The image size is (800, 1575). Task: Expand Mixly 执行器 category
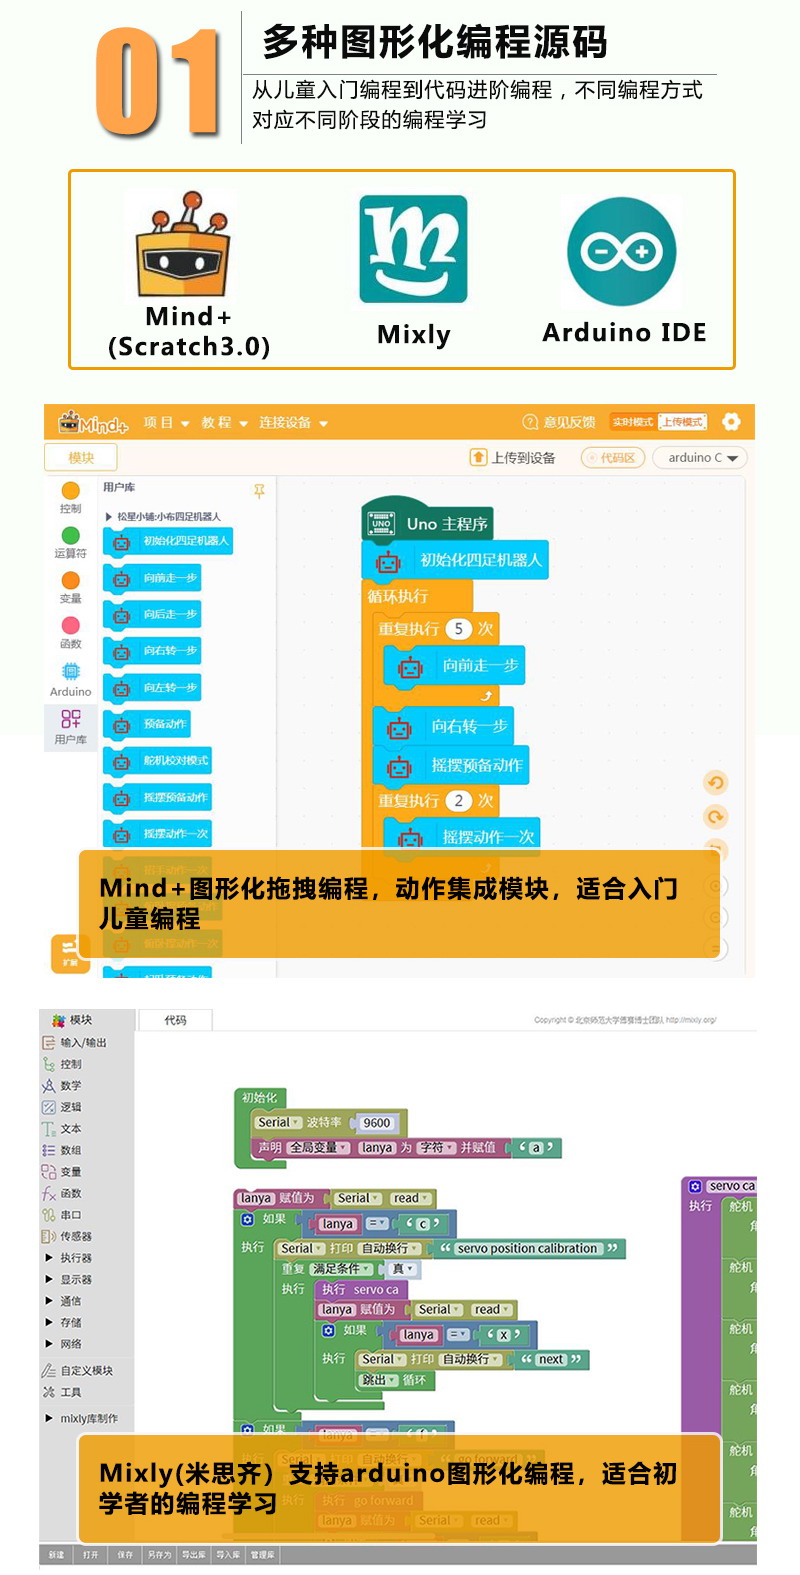(69, 1258)
